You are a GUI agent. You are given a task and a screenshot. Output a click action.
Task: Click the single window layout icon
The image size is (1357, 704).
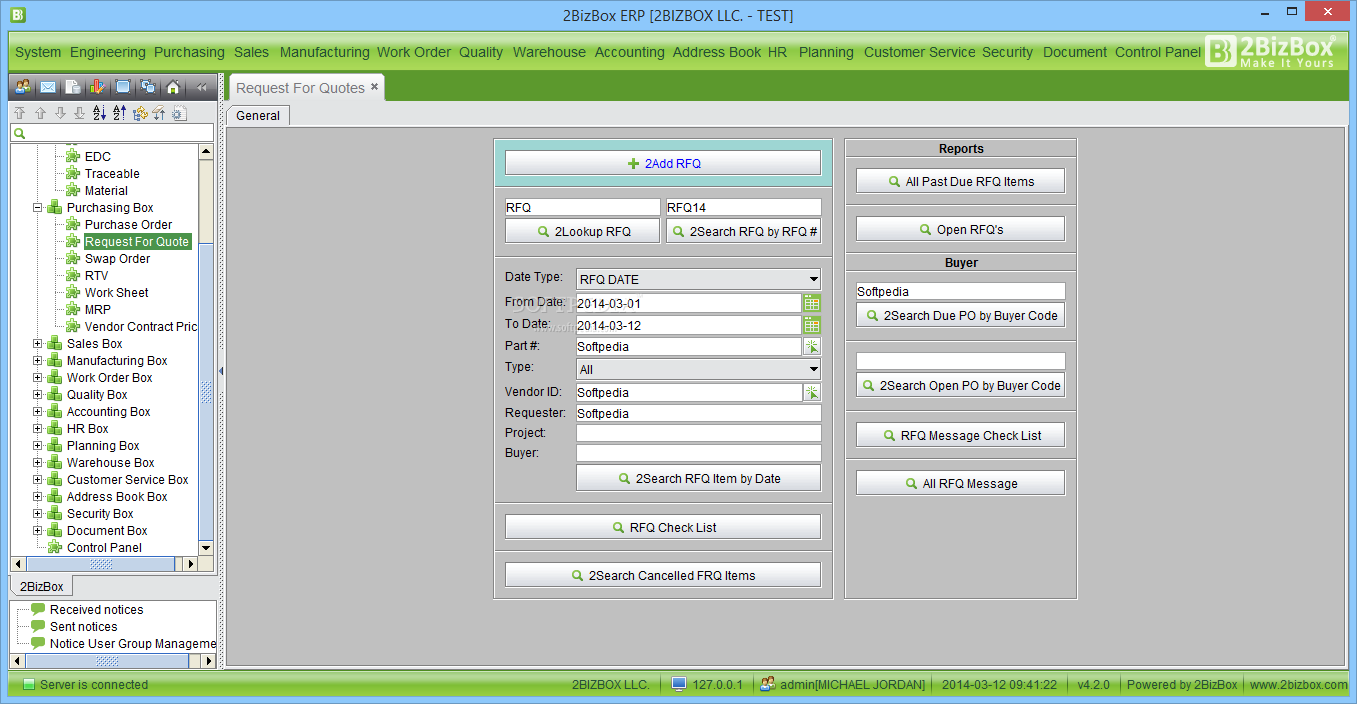coord(123,87)
